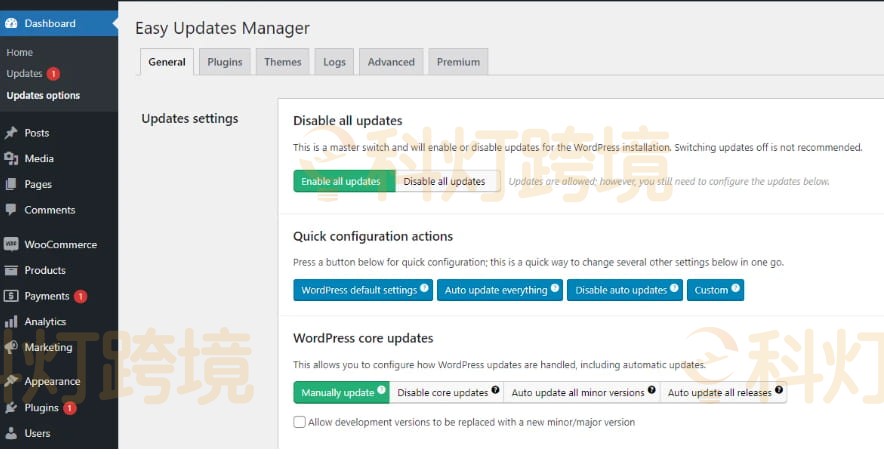Viewport: 884px width, 455px height.
Task: Open WooCommerce menu
Action: (59, 244)
